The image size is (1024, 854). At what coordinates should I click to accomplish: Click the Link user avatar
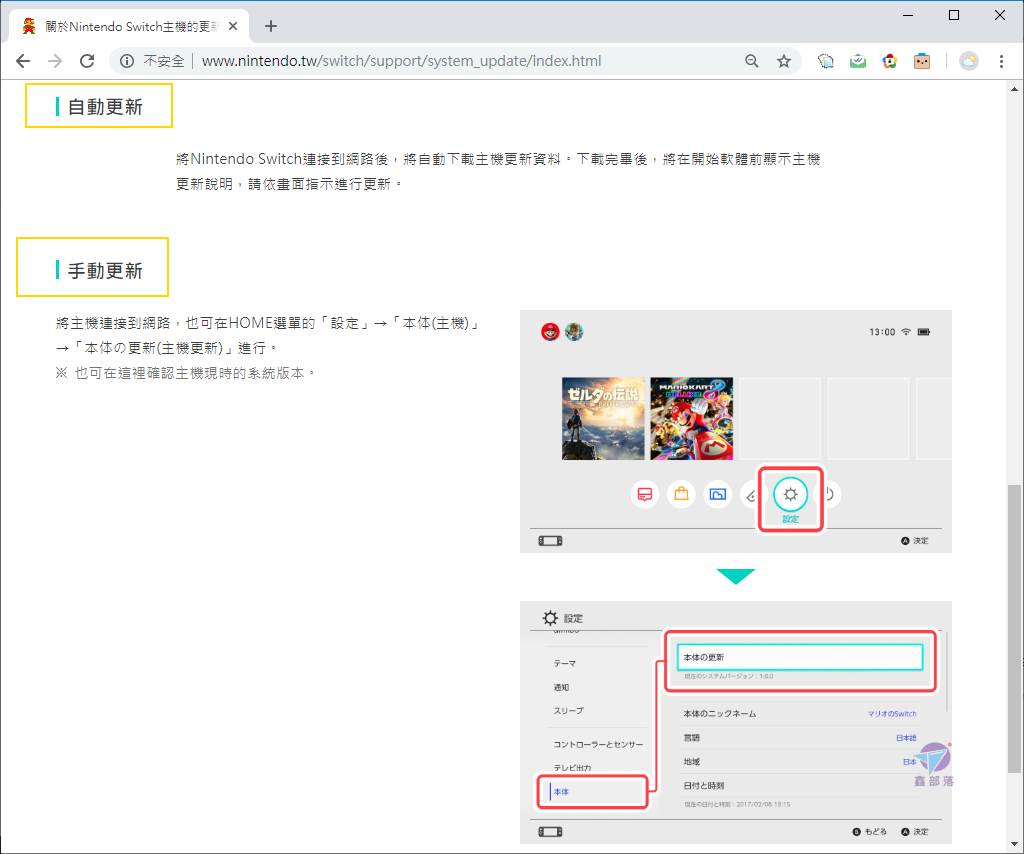point(574,332)
